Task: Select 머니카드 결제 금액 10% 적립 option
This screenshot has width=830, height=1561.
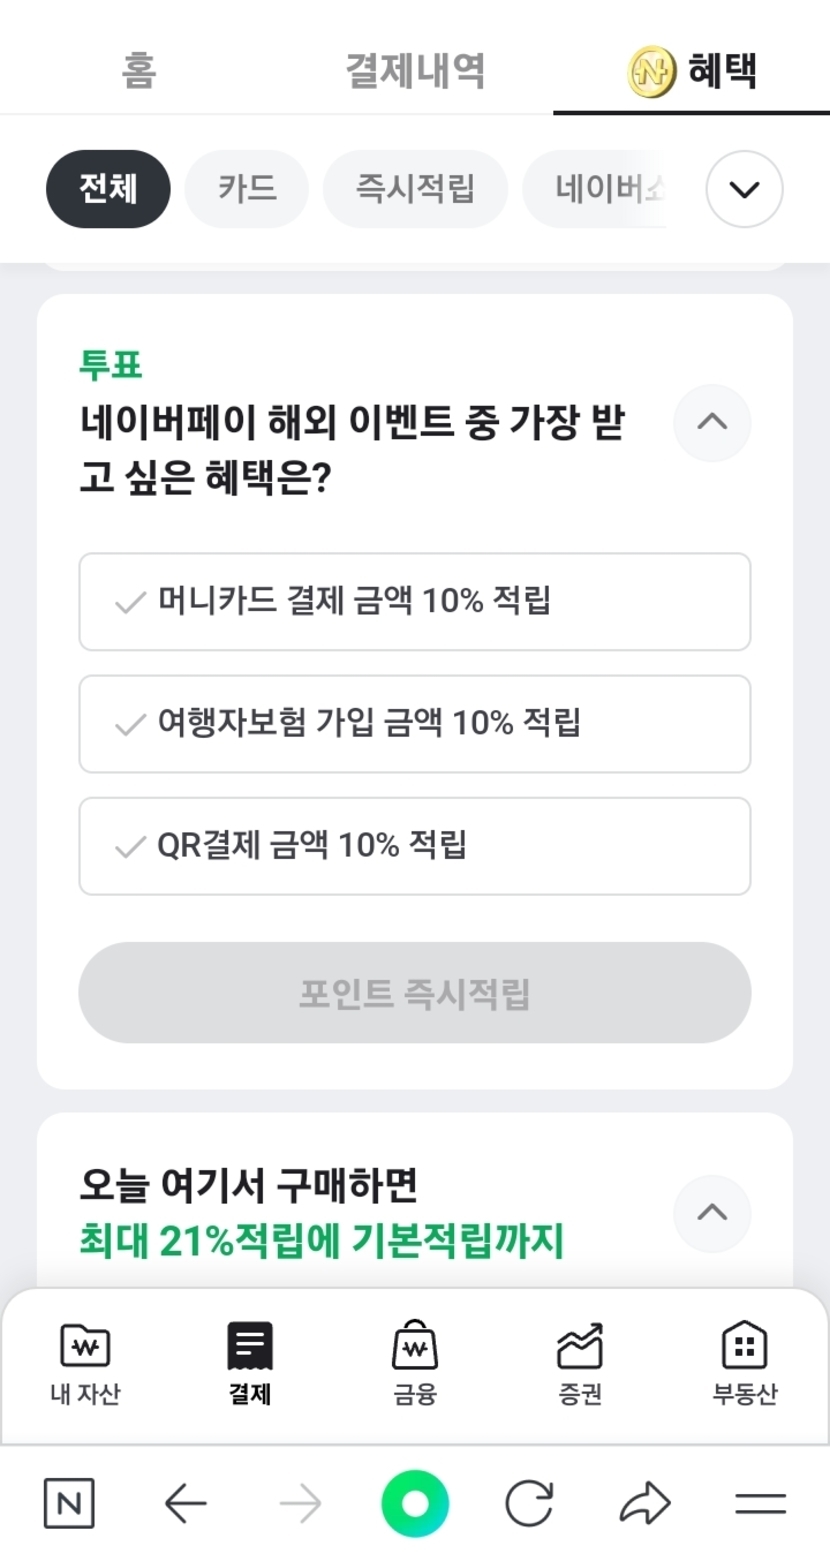Action: point(414,602)
